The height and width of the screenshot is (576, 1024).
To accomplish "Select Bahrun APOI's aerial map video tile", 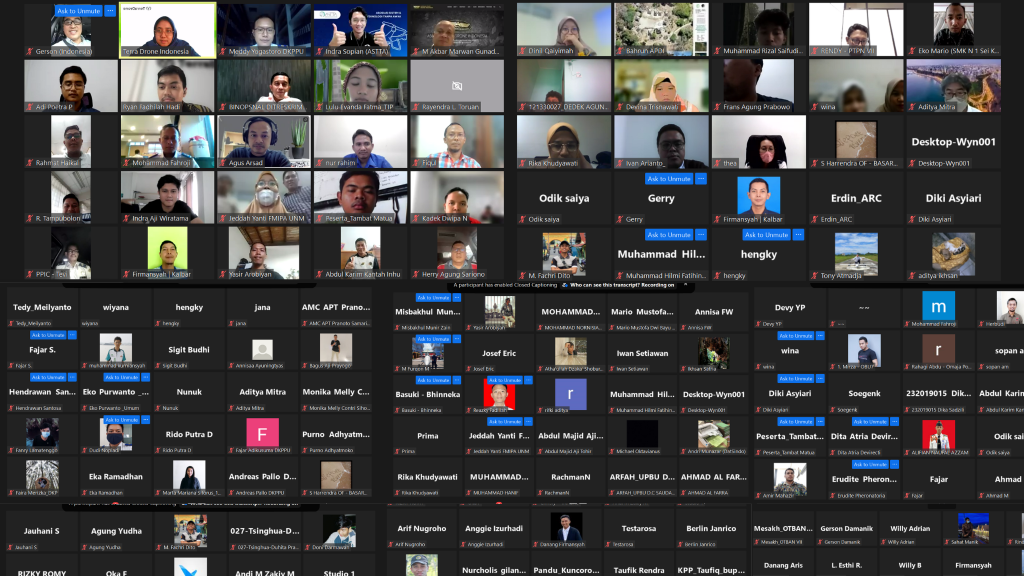I will point(660,30).
